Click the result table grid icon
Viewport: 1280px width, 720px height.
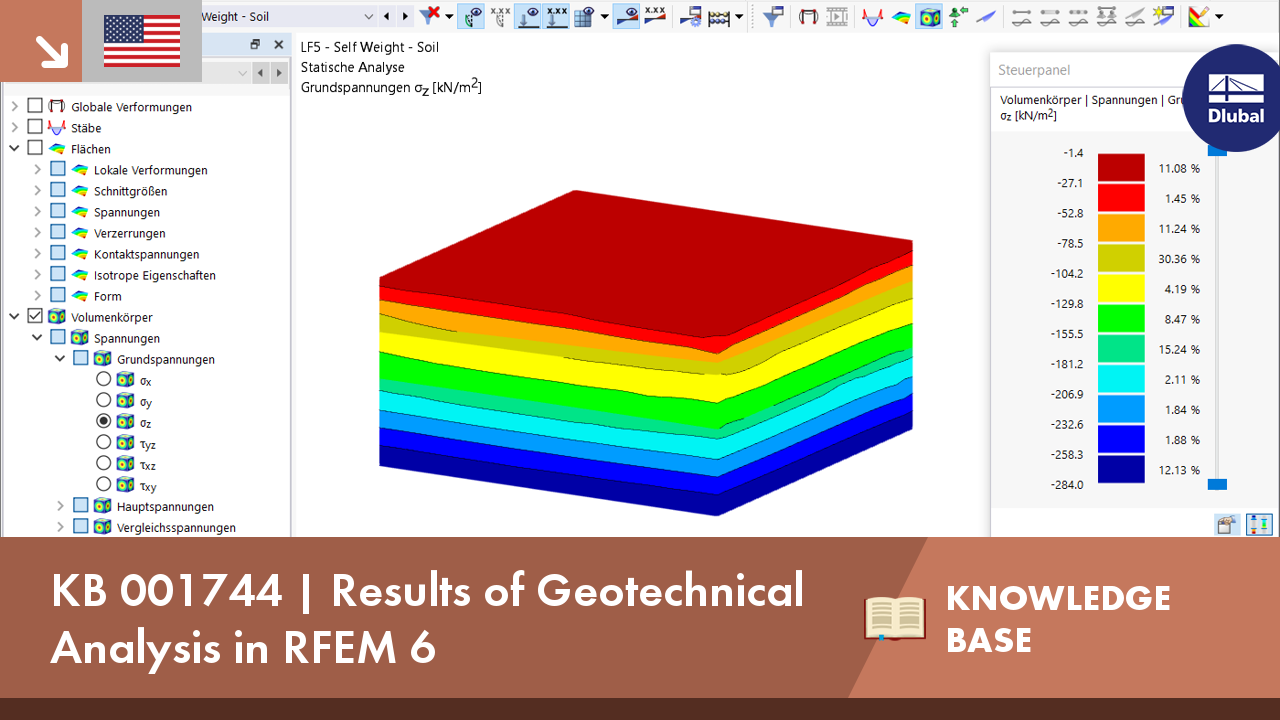(584, 16)
